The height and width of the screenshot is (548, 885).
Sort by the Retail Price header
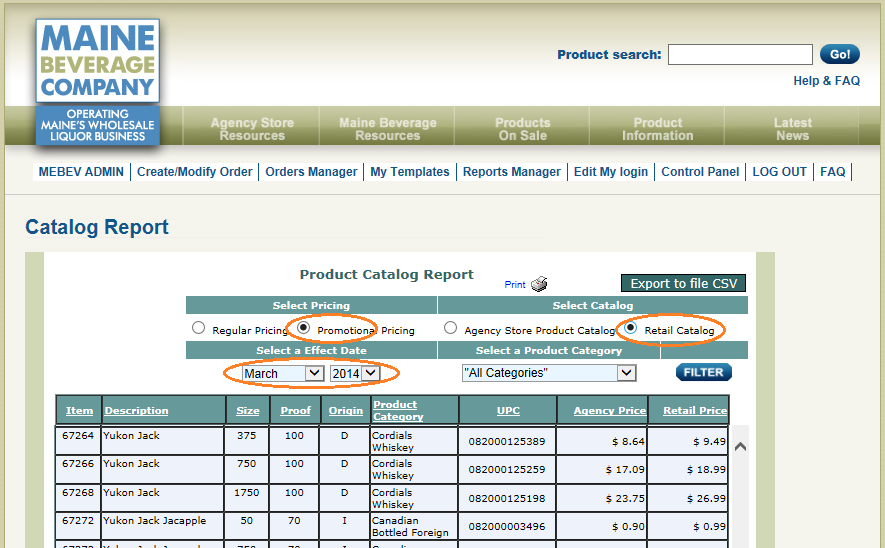click(695, 410)
